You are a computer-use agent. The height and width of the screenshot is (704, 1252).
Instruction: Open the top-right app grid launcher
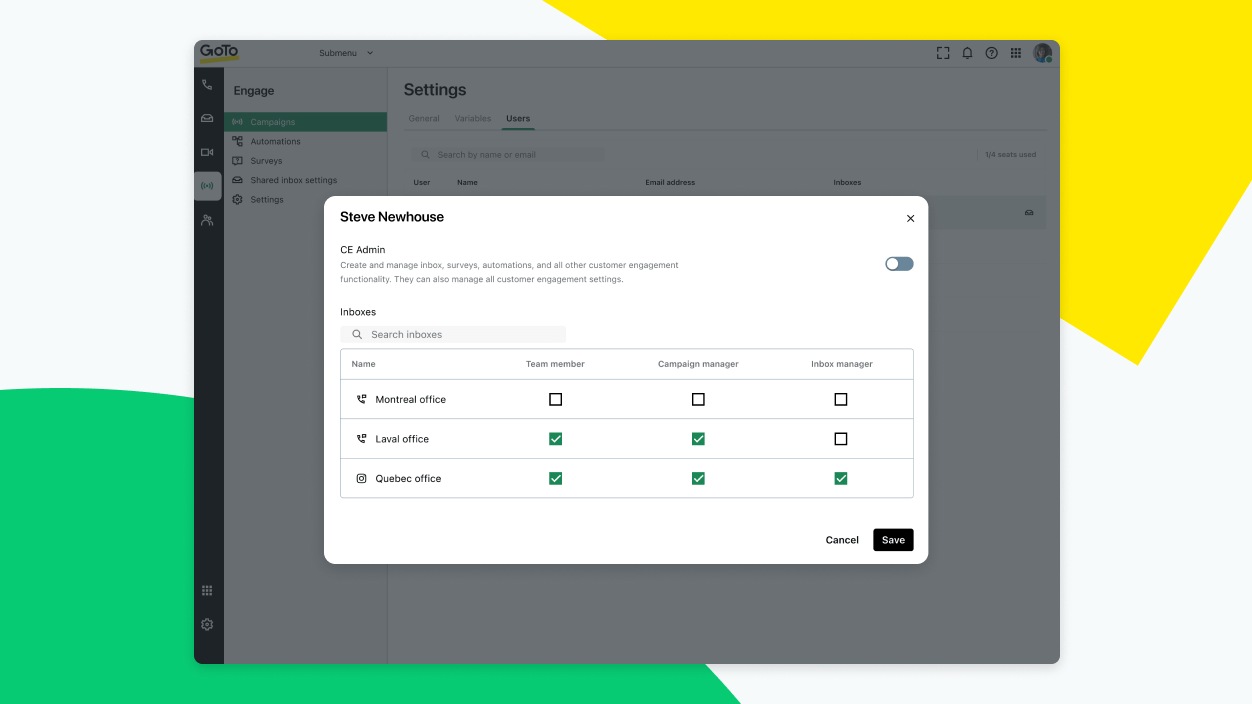[1015, 53]
